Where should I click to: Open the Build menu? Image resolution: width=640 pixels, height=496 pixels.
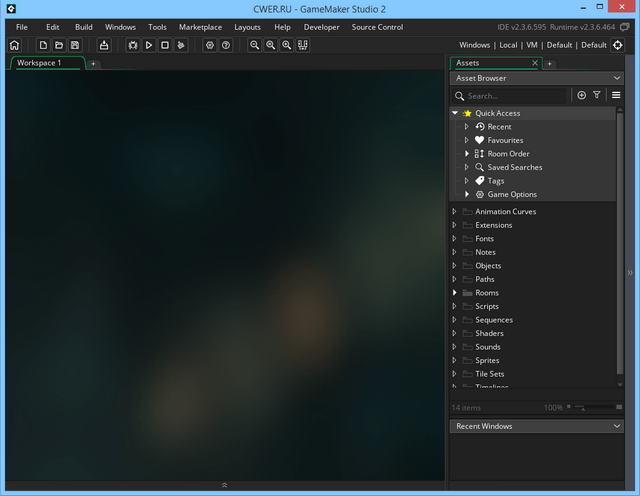point(83,27)
